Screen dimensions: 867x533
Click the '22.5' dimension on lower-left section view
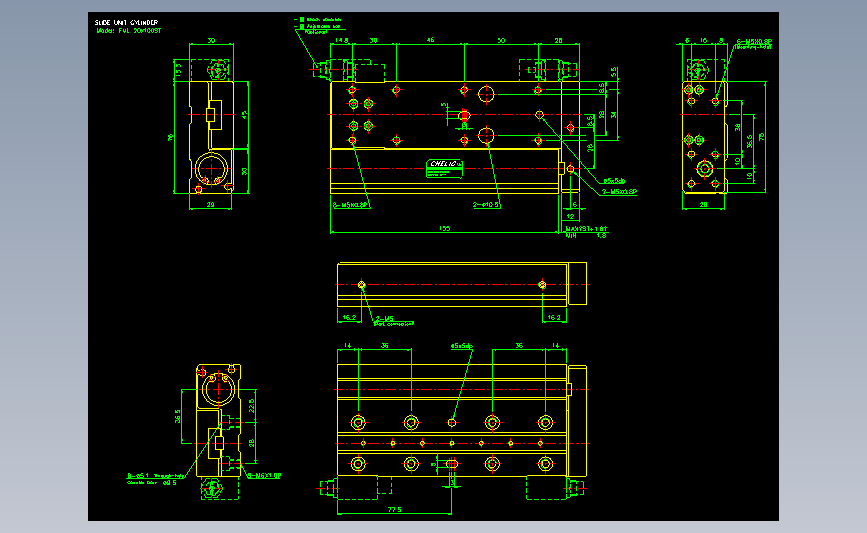(252, 406)
